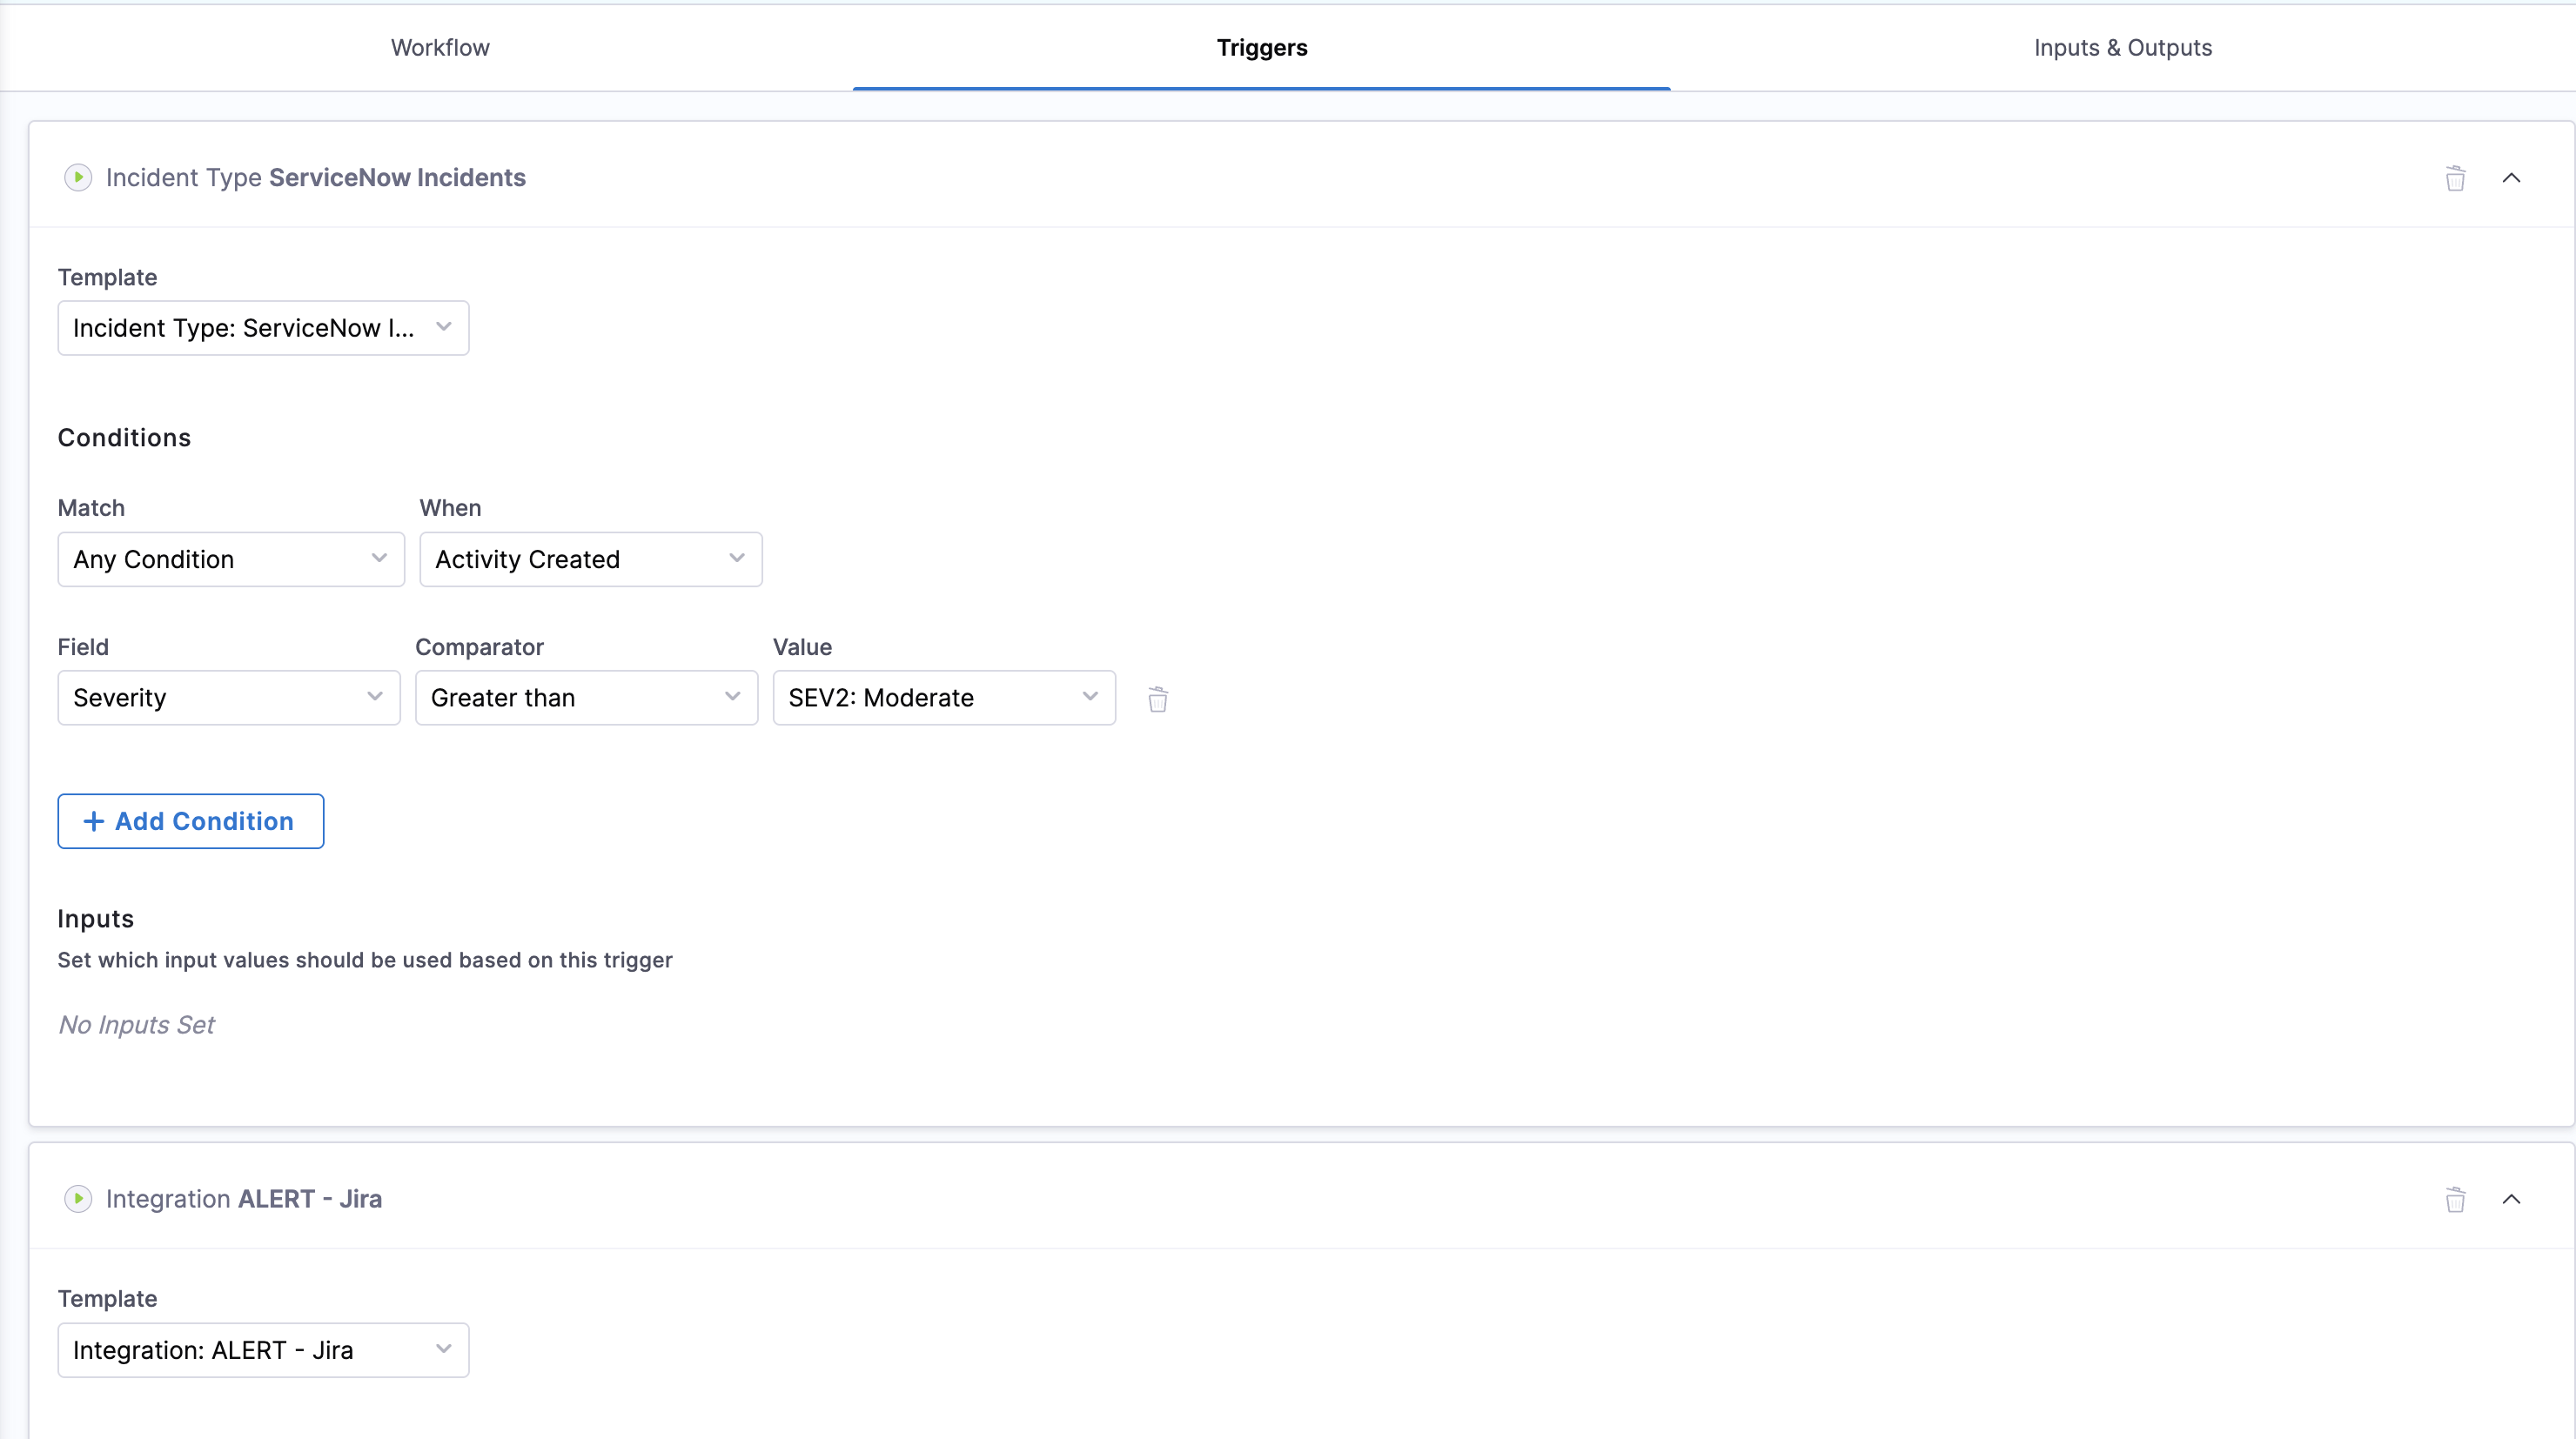Click the Add Condition button
The width and height of the screenshot is (2576, 1439).
[x=190, y=820]
